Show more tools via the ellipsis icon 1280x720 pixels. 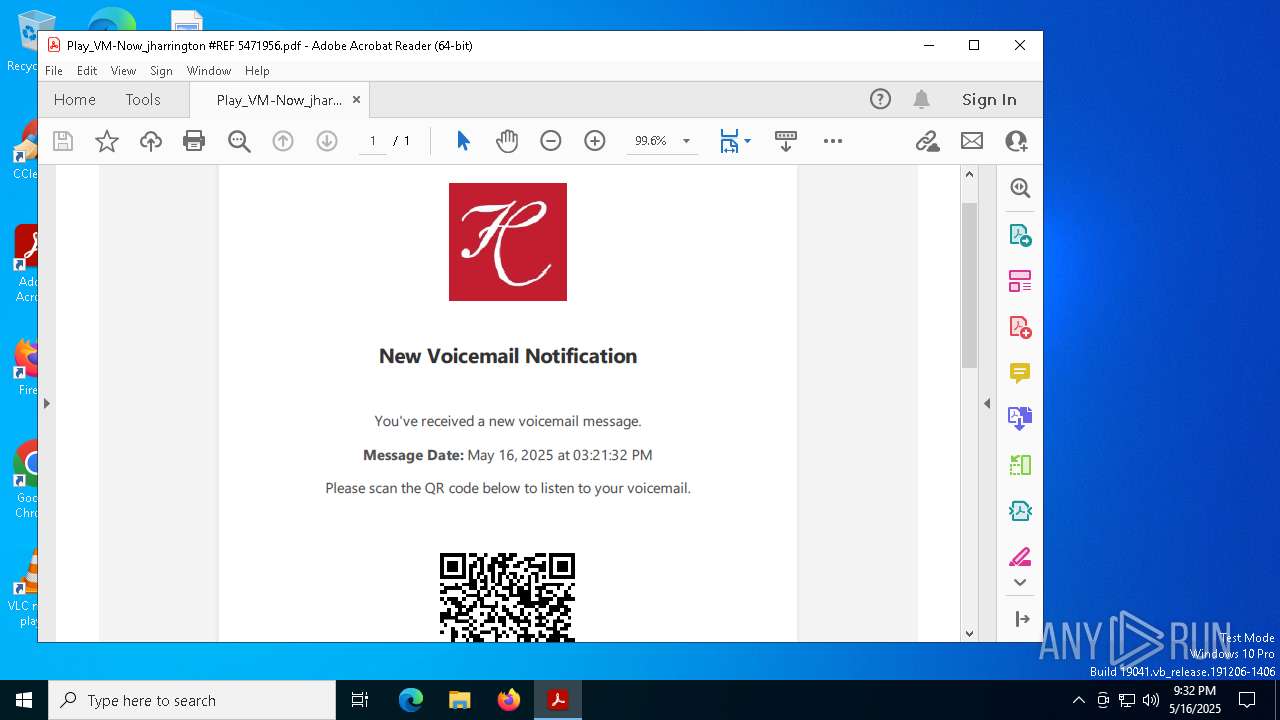coord(833,141)
